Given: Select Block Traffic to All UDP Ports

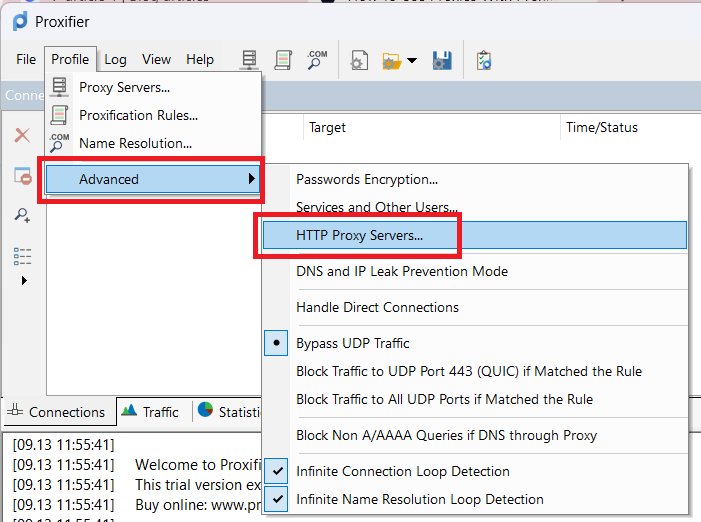Looking at the screenshot, I should 475,399.
